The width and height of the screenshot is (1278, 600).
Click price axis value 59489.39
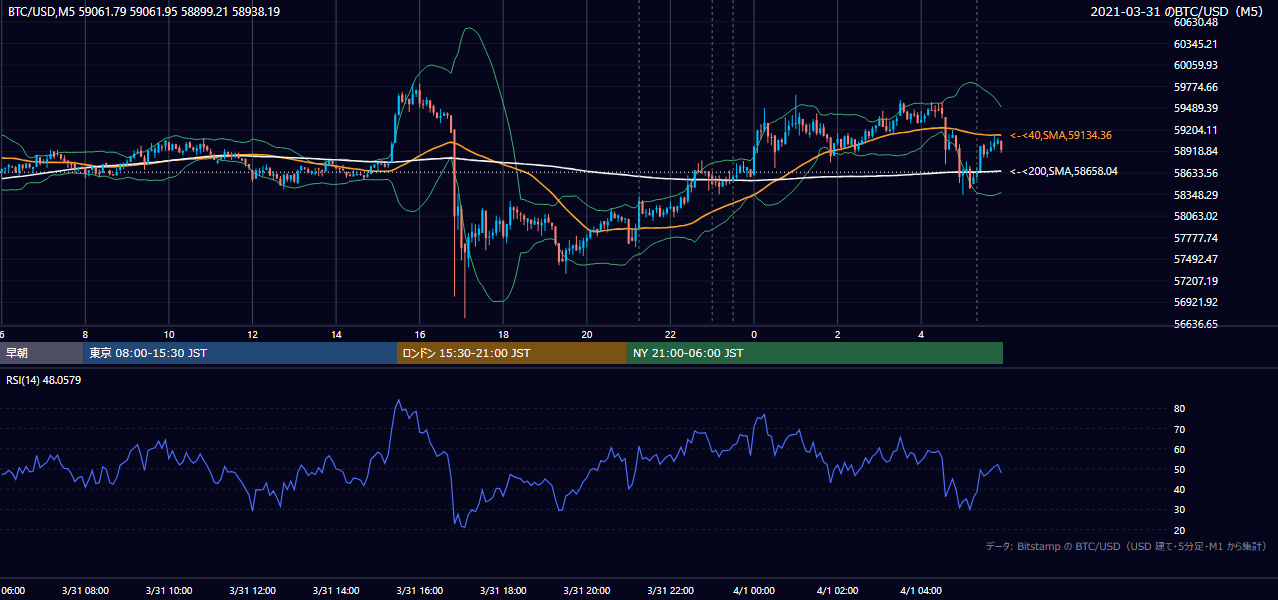coord(1195,108)
